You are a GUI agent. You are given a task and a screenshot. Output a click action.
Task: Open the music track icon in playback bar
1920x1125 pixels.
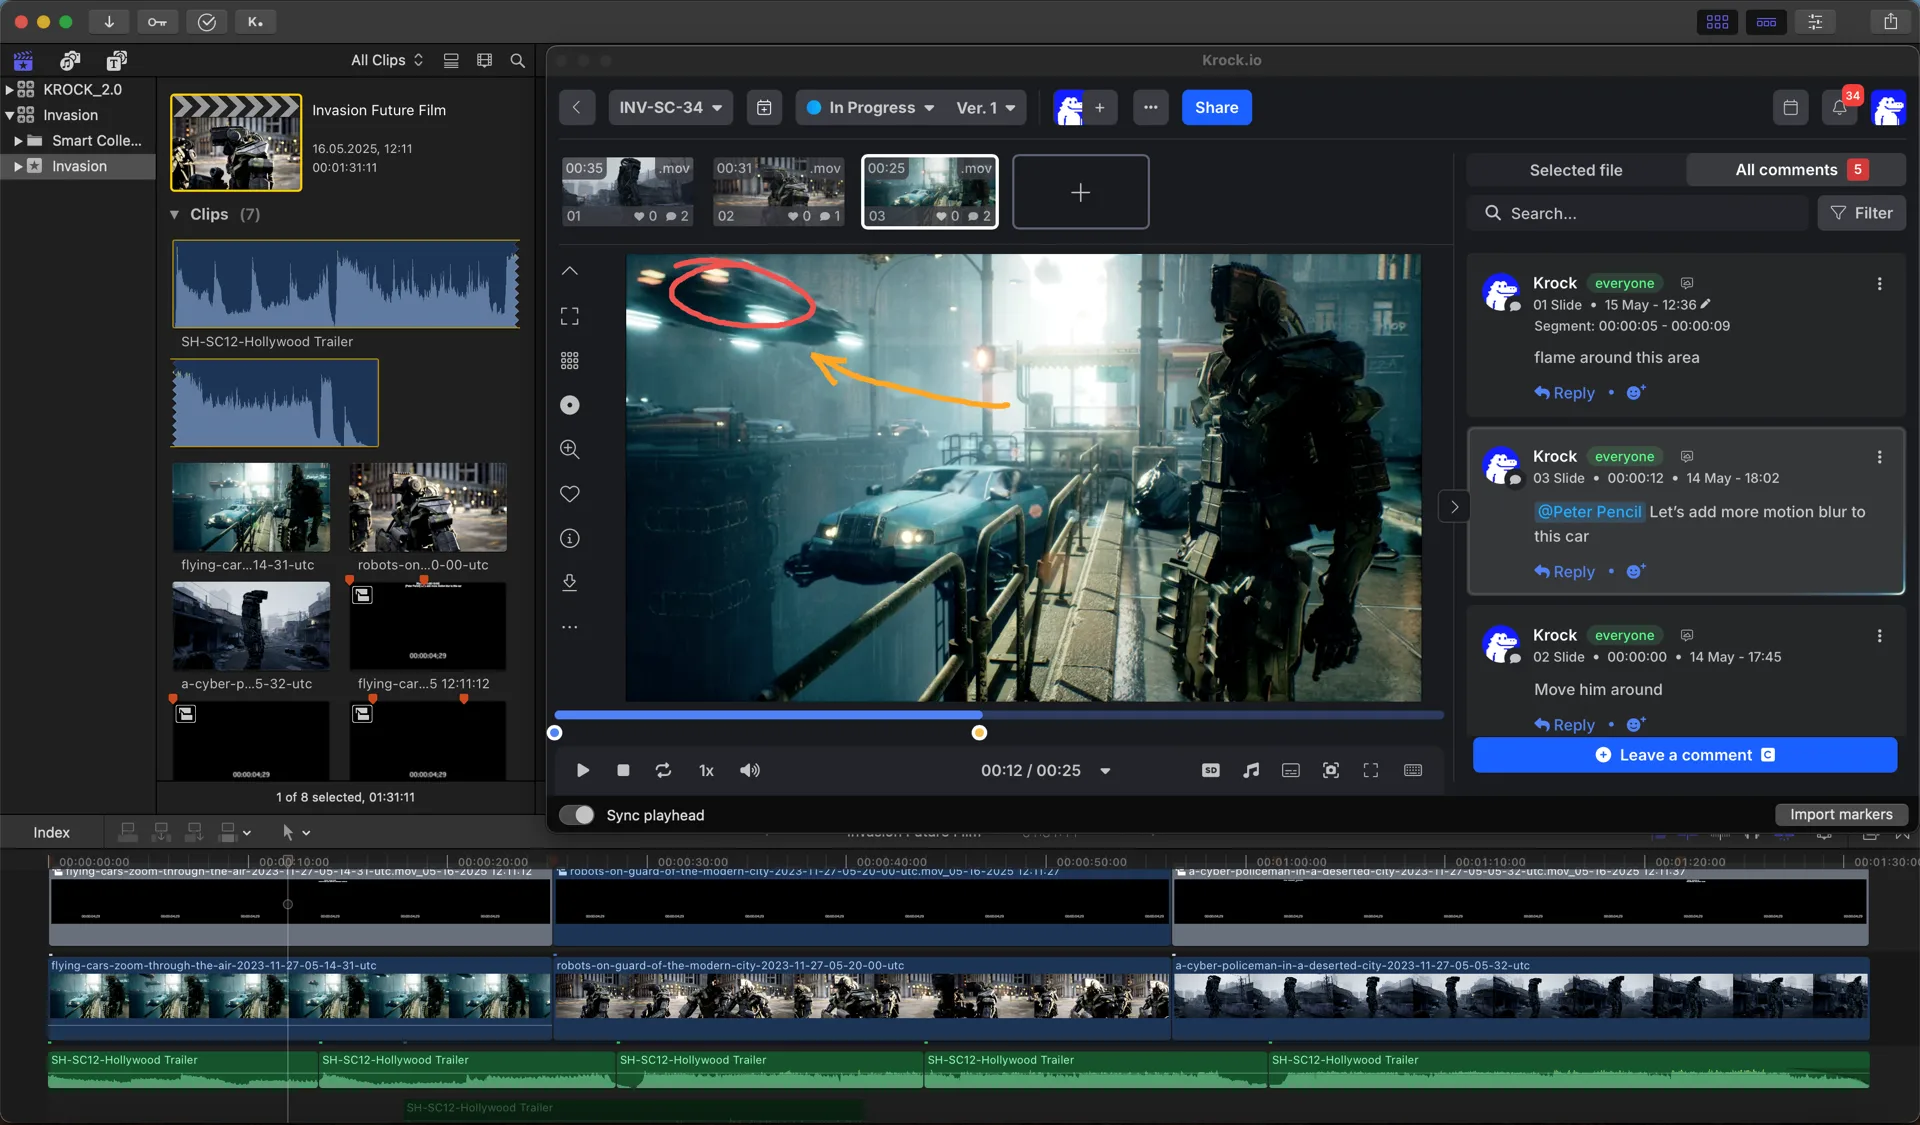click(x=1250, y=770)
